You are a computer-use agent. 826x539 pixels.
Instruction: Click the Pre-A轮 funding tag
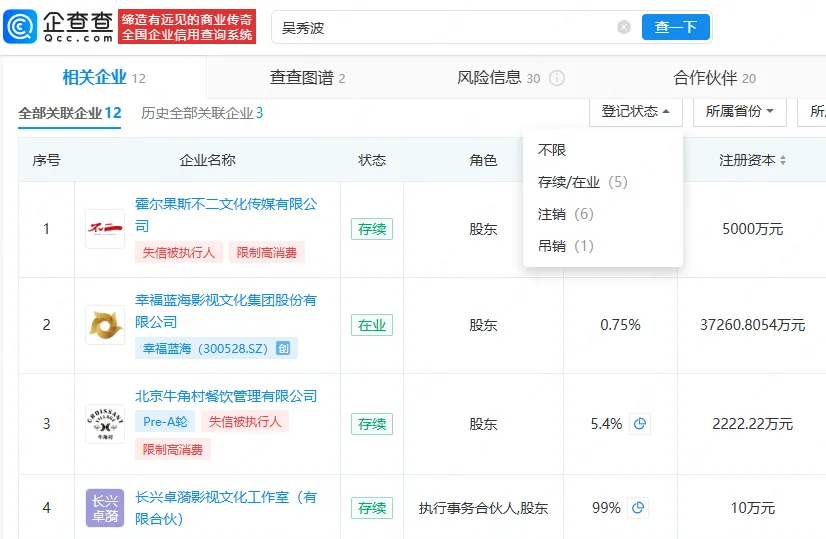(165, 422)
